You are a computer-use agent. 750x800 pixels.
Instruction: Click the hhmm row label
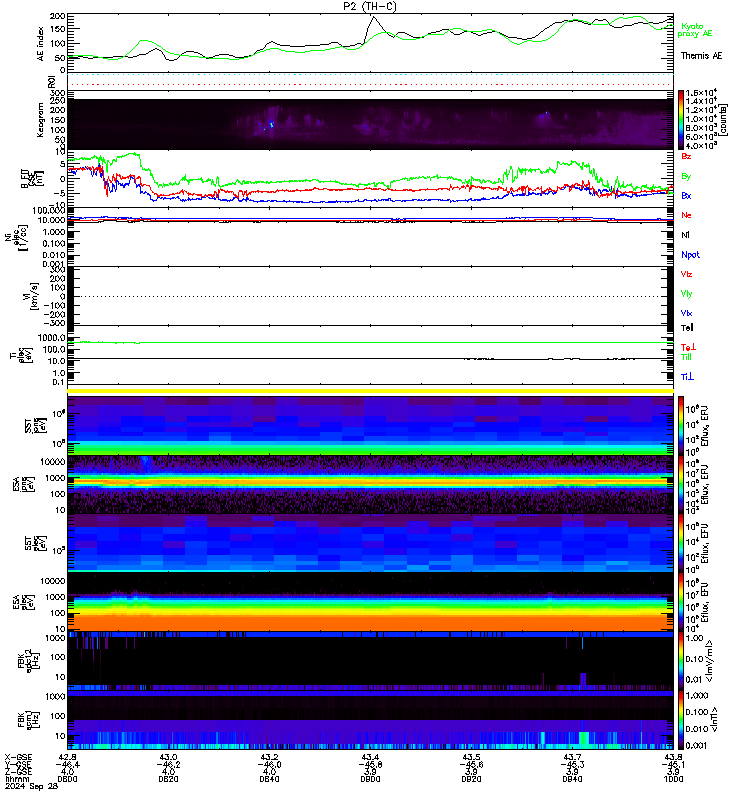point(17,779)
